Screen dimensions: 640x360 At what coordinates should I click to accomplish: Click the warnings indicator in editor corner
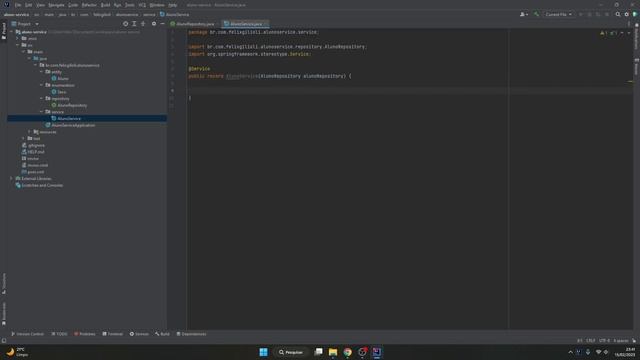[604, 33]
